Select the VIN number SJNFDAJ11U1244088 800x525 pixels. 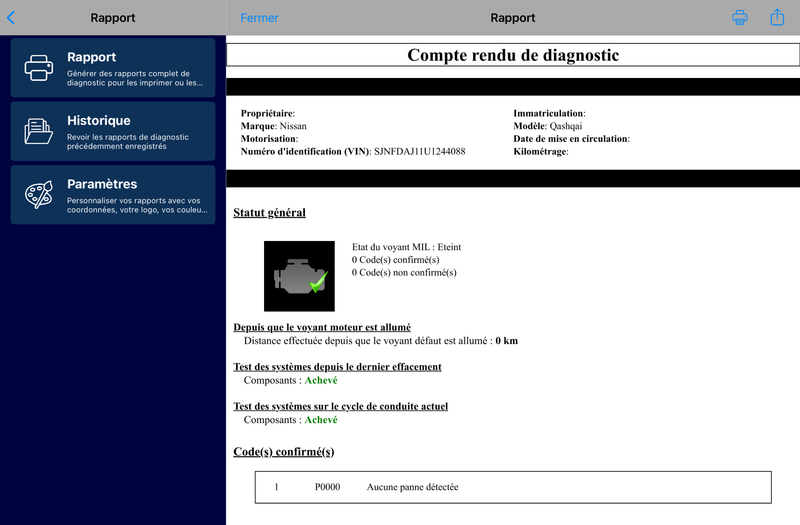(x=419, y=152)
